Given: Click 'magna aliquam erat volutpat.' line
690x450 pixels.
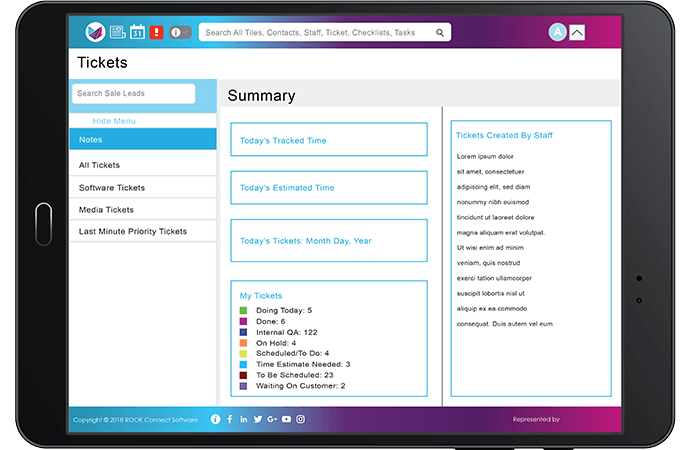Looking at the screenshot, I should 501,233.
